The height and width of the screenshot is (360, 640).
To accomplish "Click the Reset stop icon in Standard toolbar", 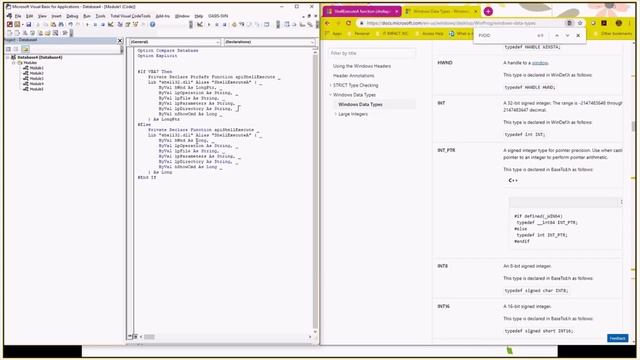I will click(x=102, y=24).
